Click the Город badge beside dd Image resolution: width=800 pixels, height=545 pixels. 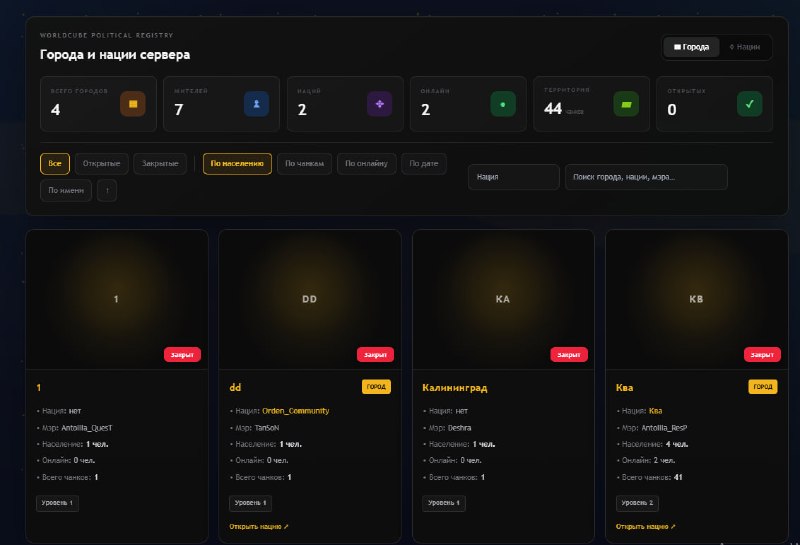(x=377, y=387)
